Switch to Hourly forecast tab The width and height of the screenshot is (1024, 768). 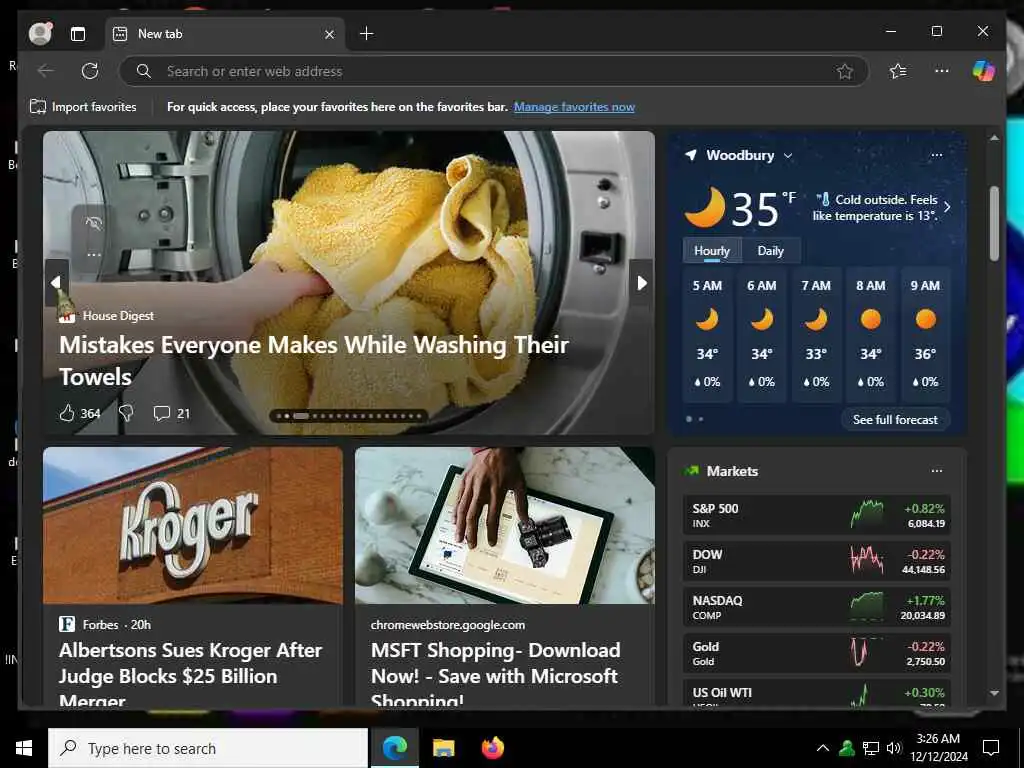click(x=712, y=251)
